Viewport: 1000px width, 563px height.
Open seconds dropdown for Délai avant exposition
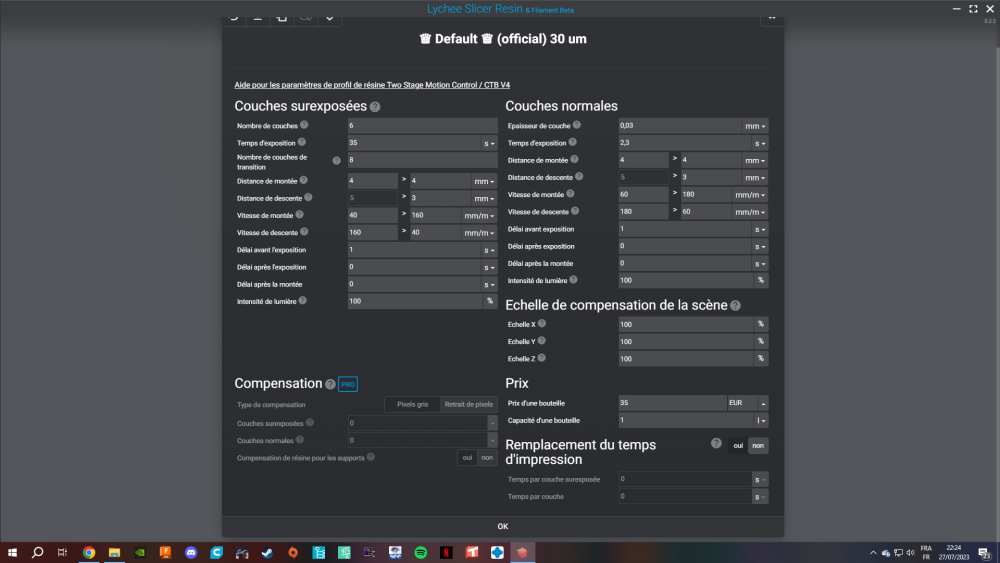tap(760, 230)
